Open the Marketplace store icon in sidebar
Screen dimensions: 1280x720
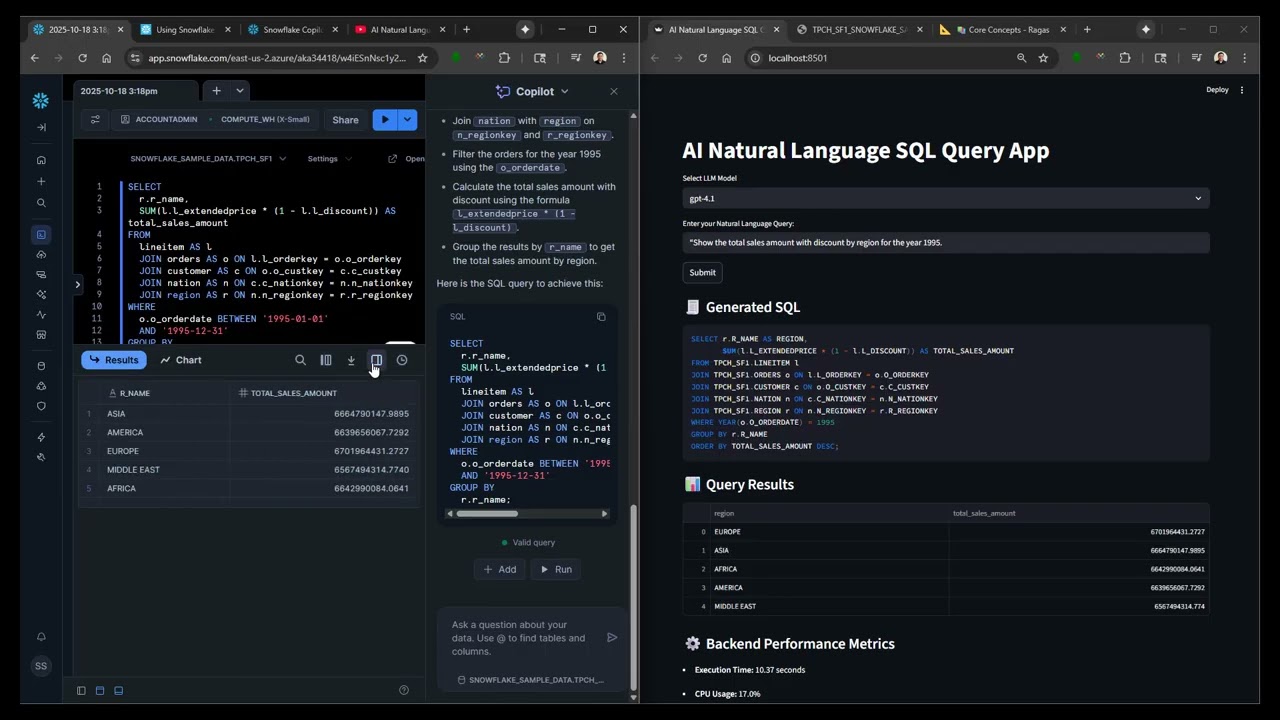click(x=41, y=335)
